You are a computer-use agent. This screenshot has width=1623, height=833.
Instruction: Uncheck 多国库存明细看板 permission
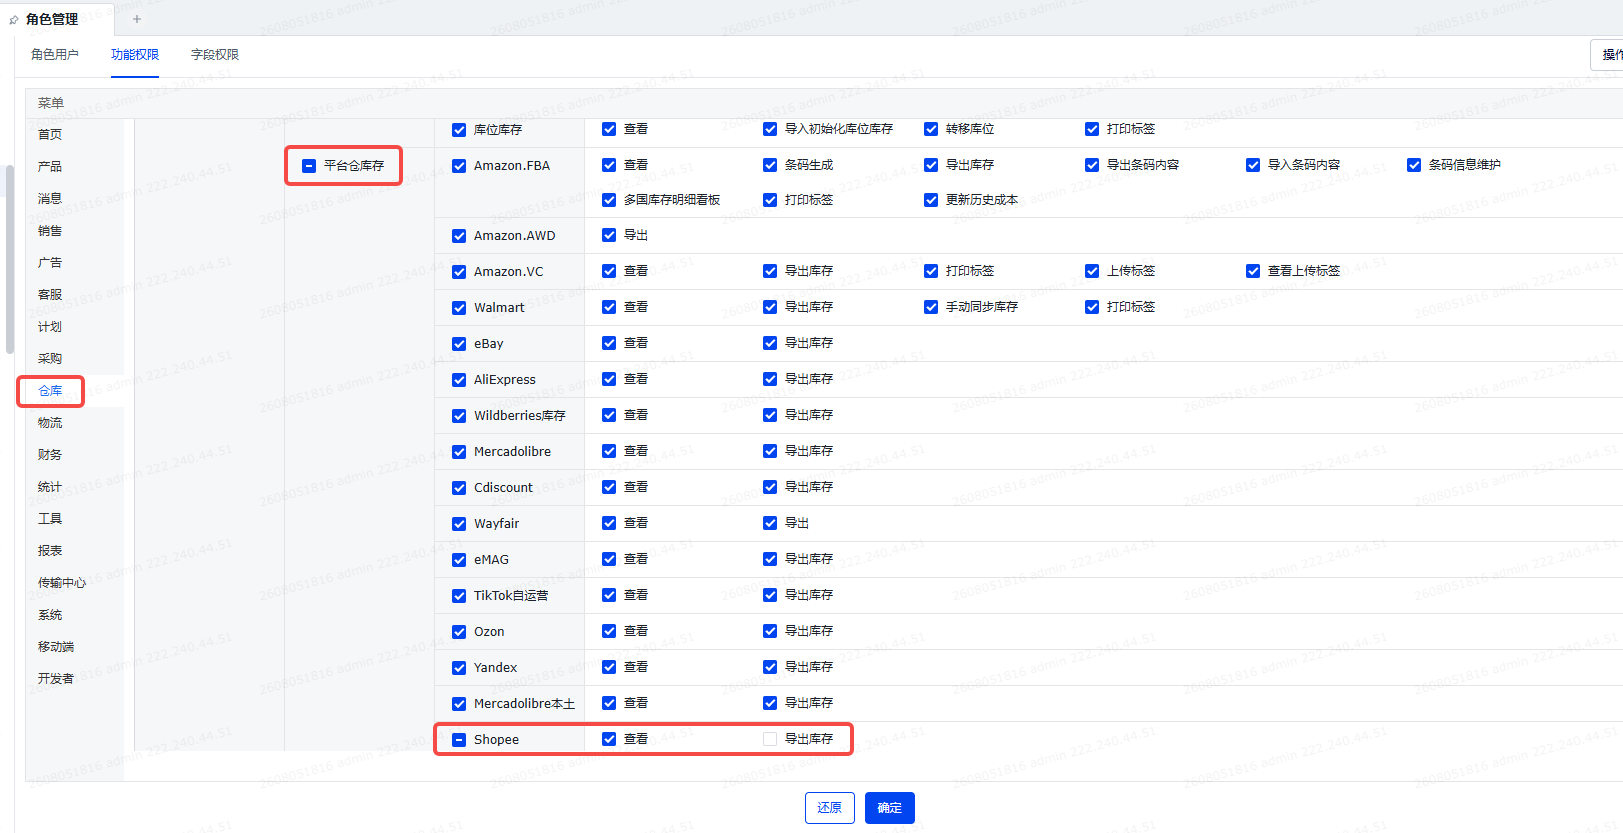tap(609, 200)
